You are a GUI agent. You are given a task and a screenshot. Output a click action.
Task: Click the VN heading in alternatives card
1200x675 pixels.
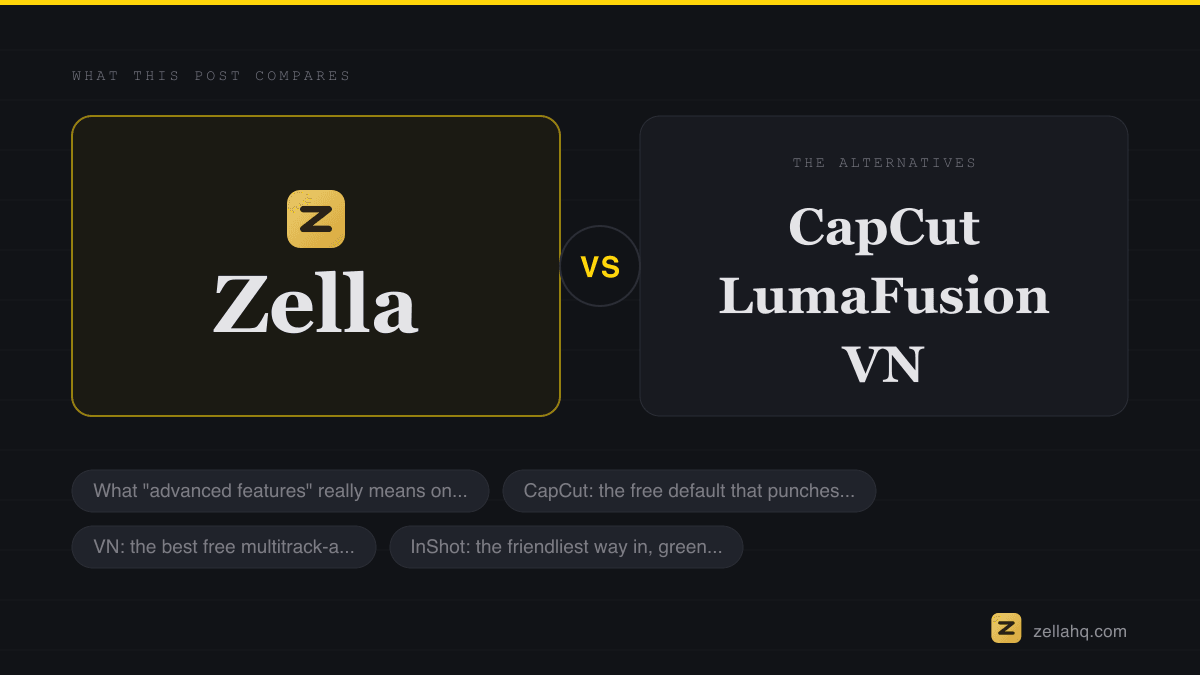coord(883,365)
